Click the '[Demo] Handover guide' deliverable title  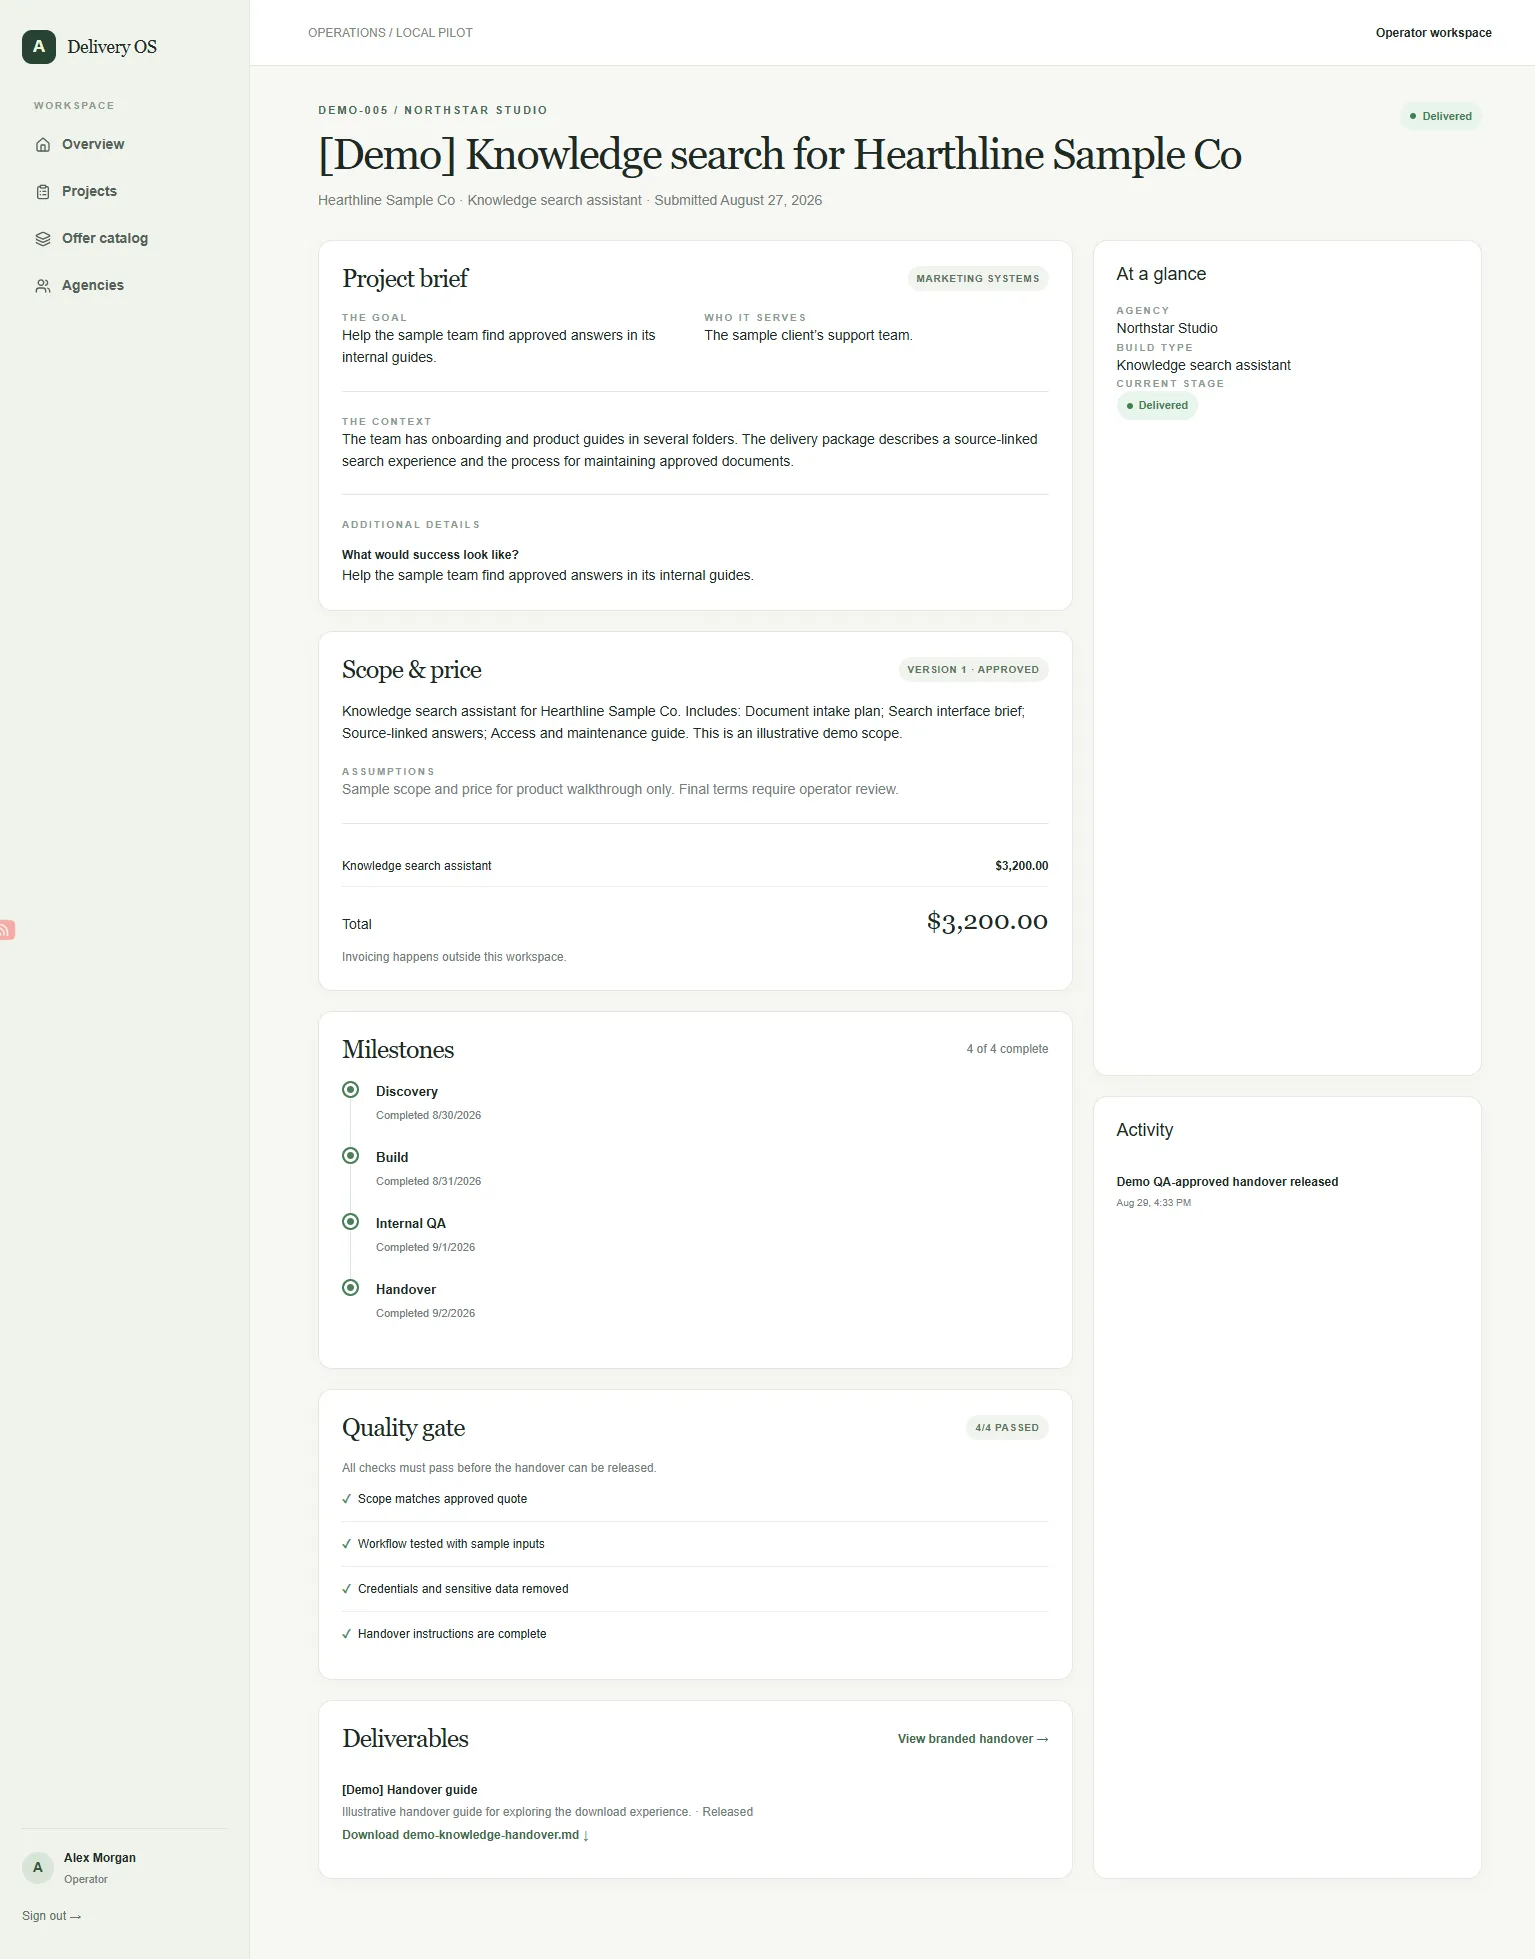click(409, 1790)
